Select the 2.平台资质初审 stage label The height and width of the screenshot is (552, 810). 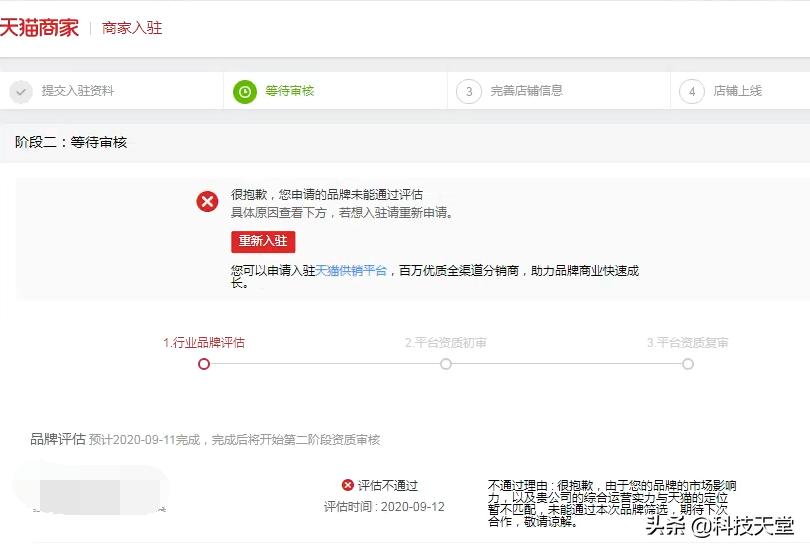click(446, 342)
